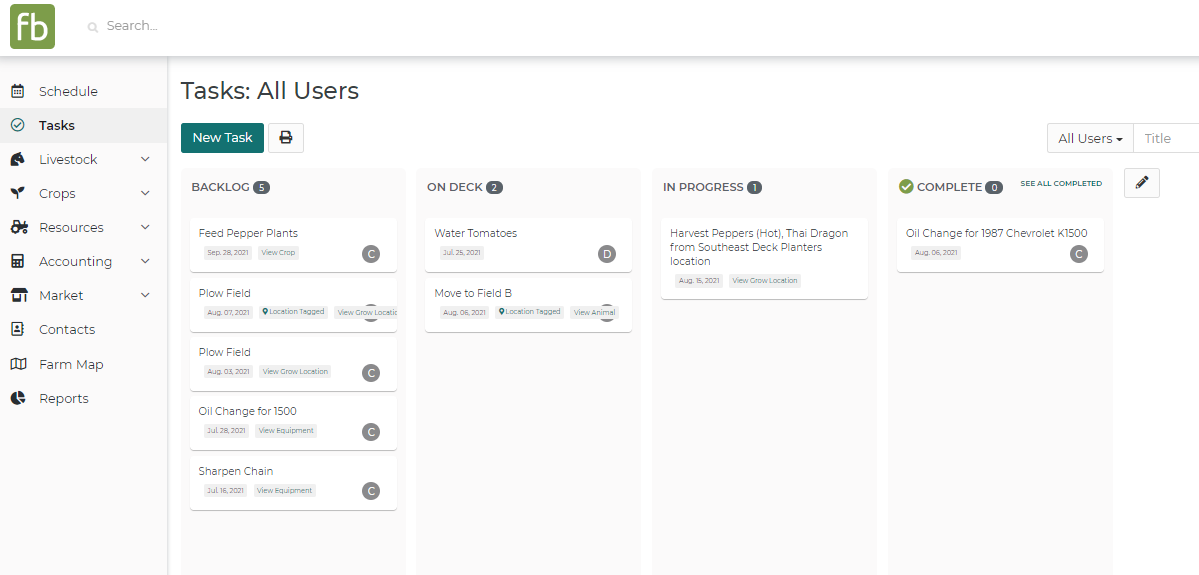
Task: Click the Farm Map icon
Action: click(18, 364)
